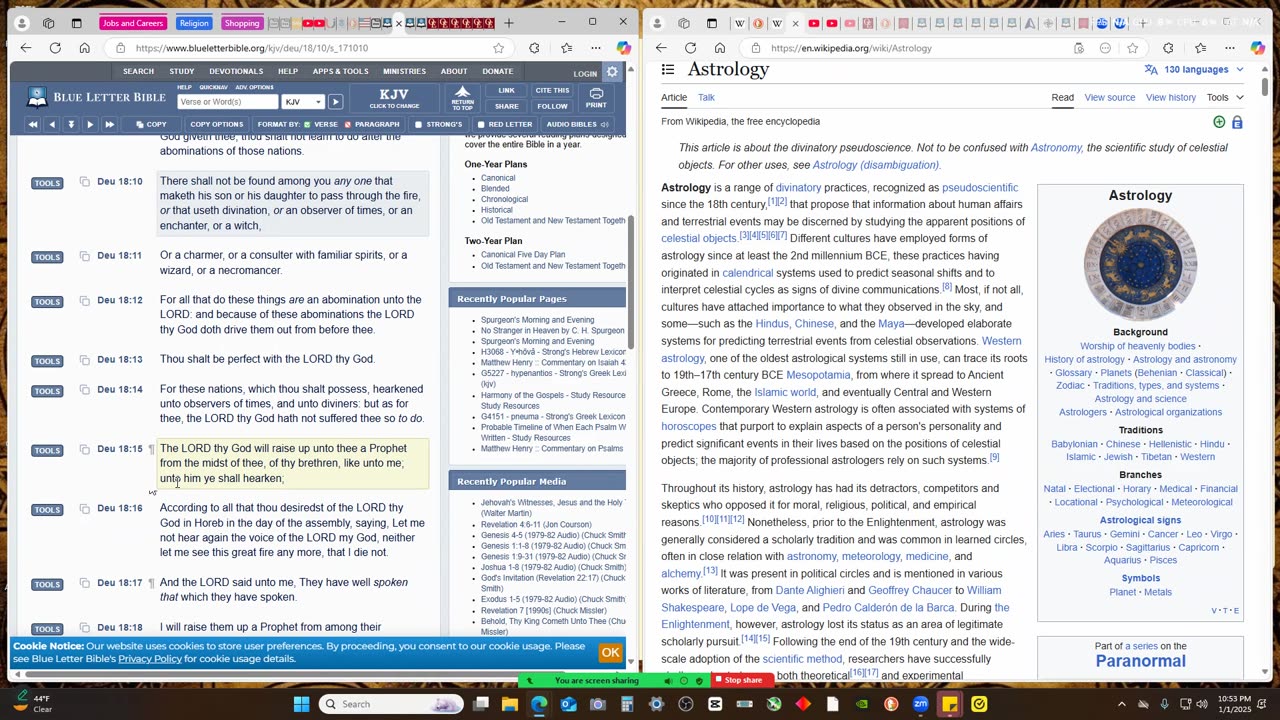The image size is (1280, 720).
Task: Open SEARCH menu on Blue Letter Bible
Action: [x=138, y=71]
